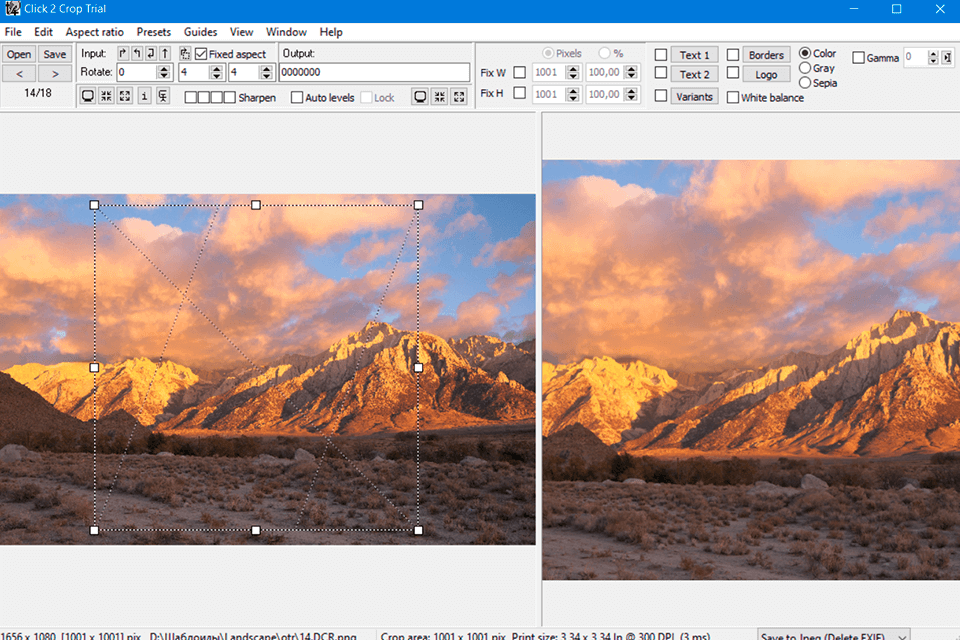Select the Color radio button

(x=805, y=53)
